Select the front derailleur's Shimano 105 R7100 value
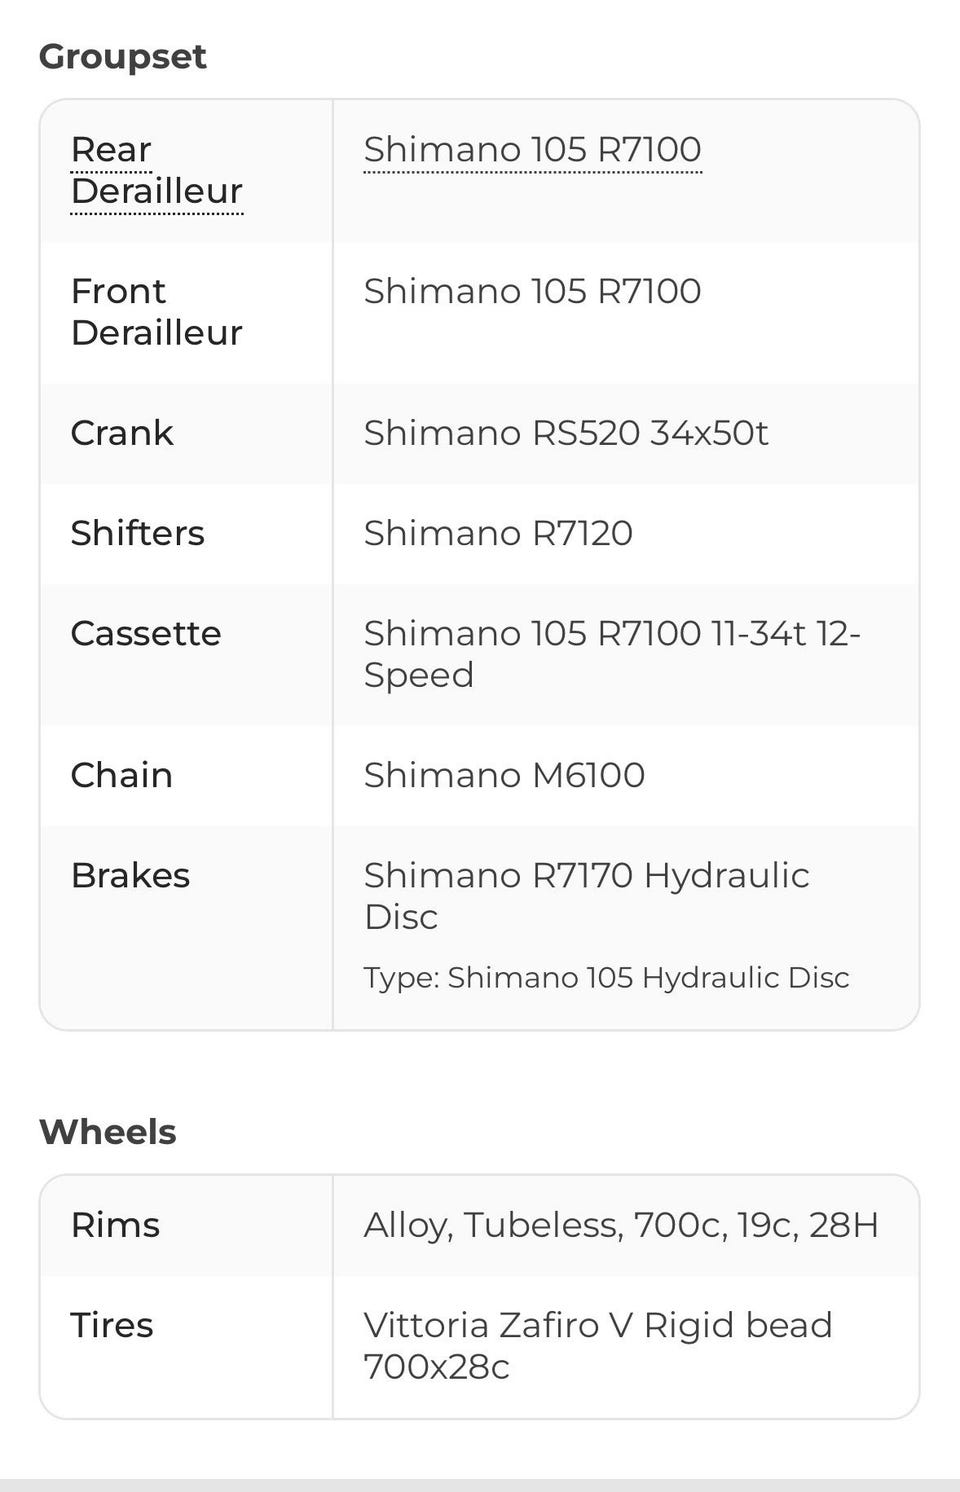 pos(532,292)
